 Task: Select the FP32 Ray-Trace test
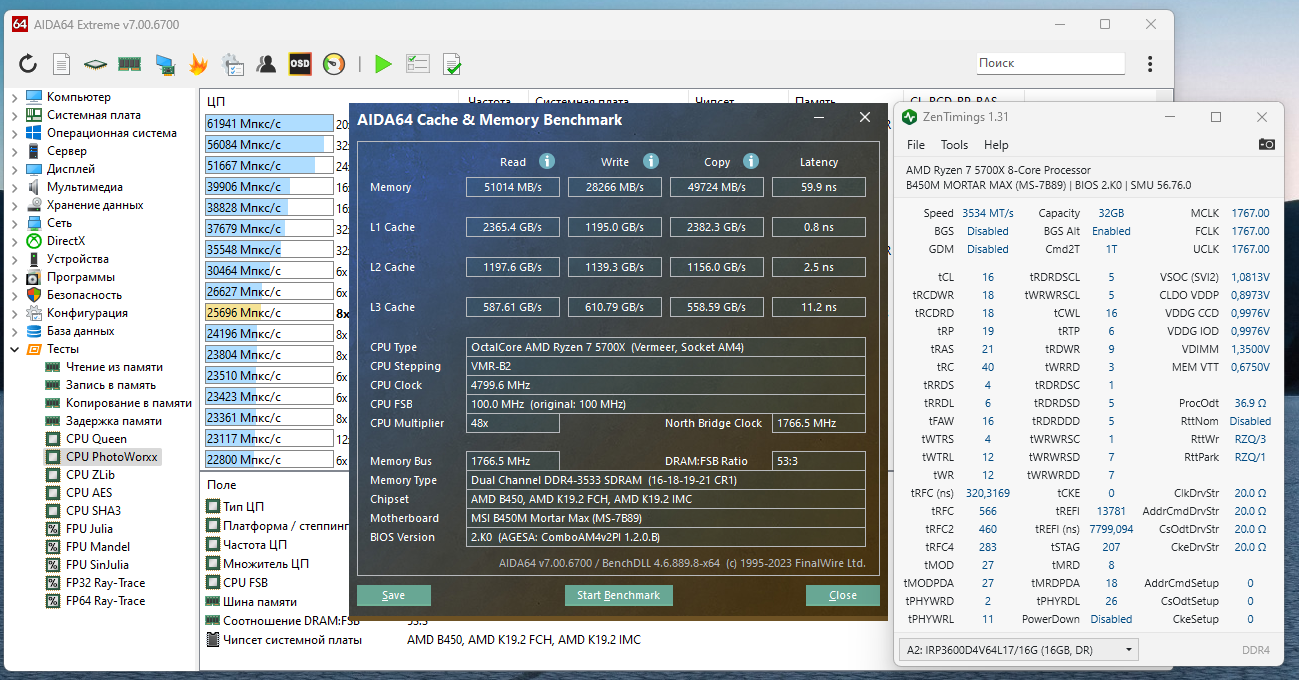pos(105,583)
